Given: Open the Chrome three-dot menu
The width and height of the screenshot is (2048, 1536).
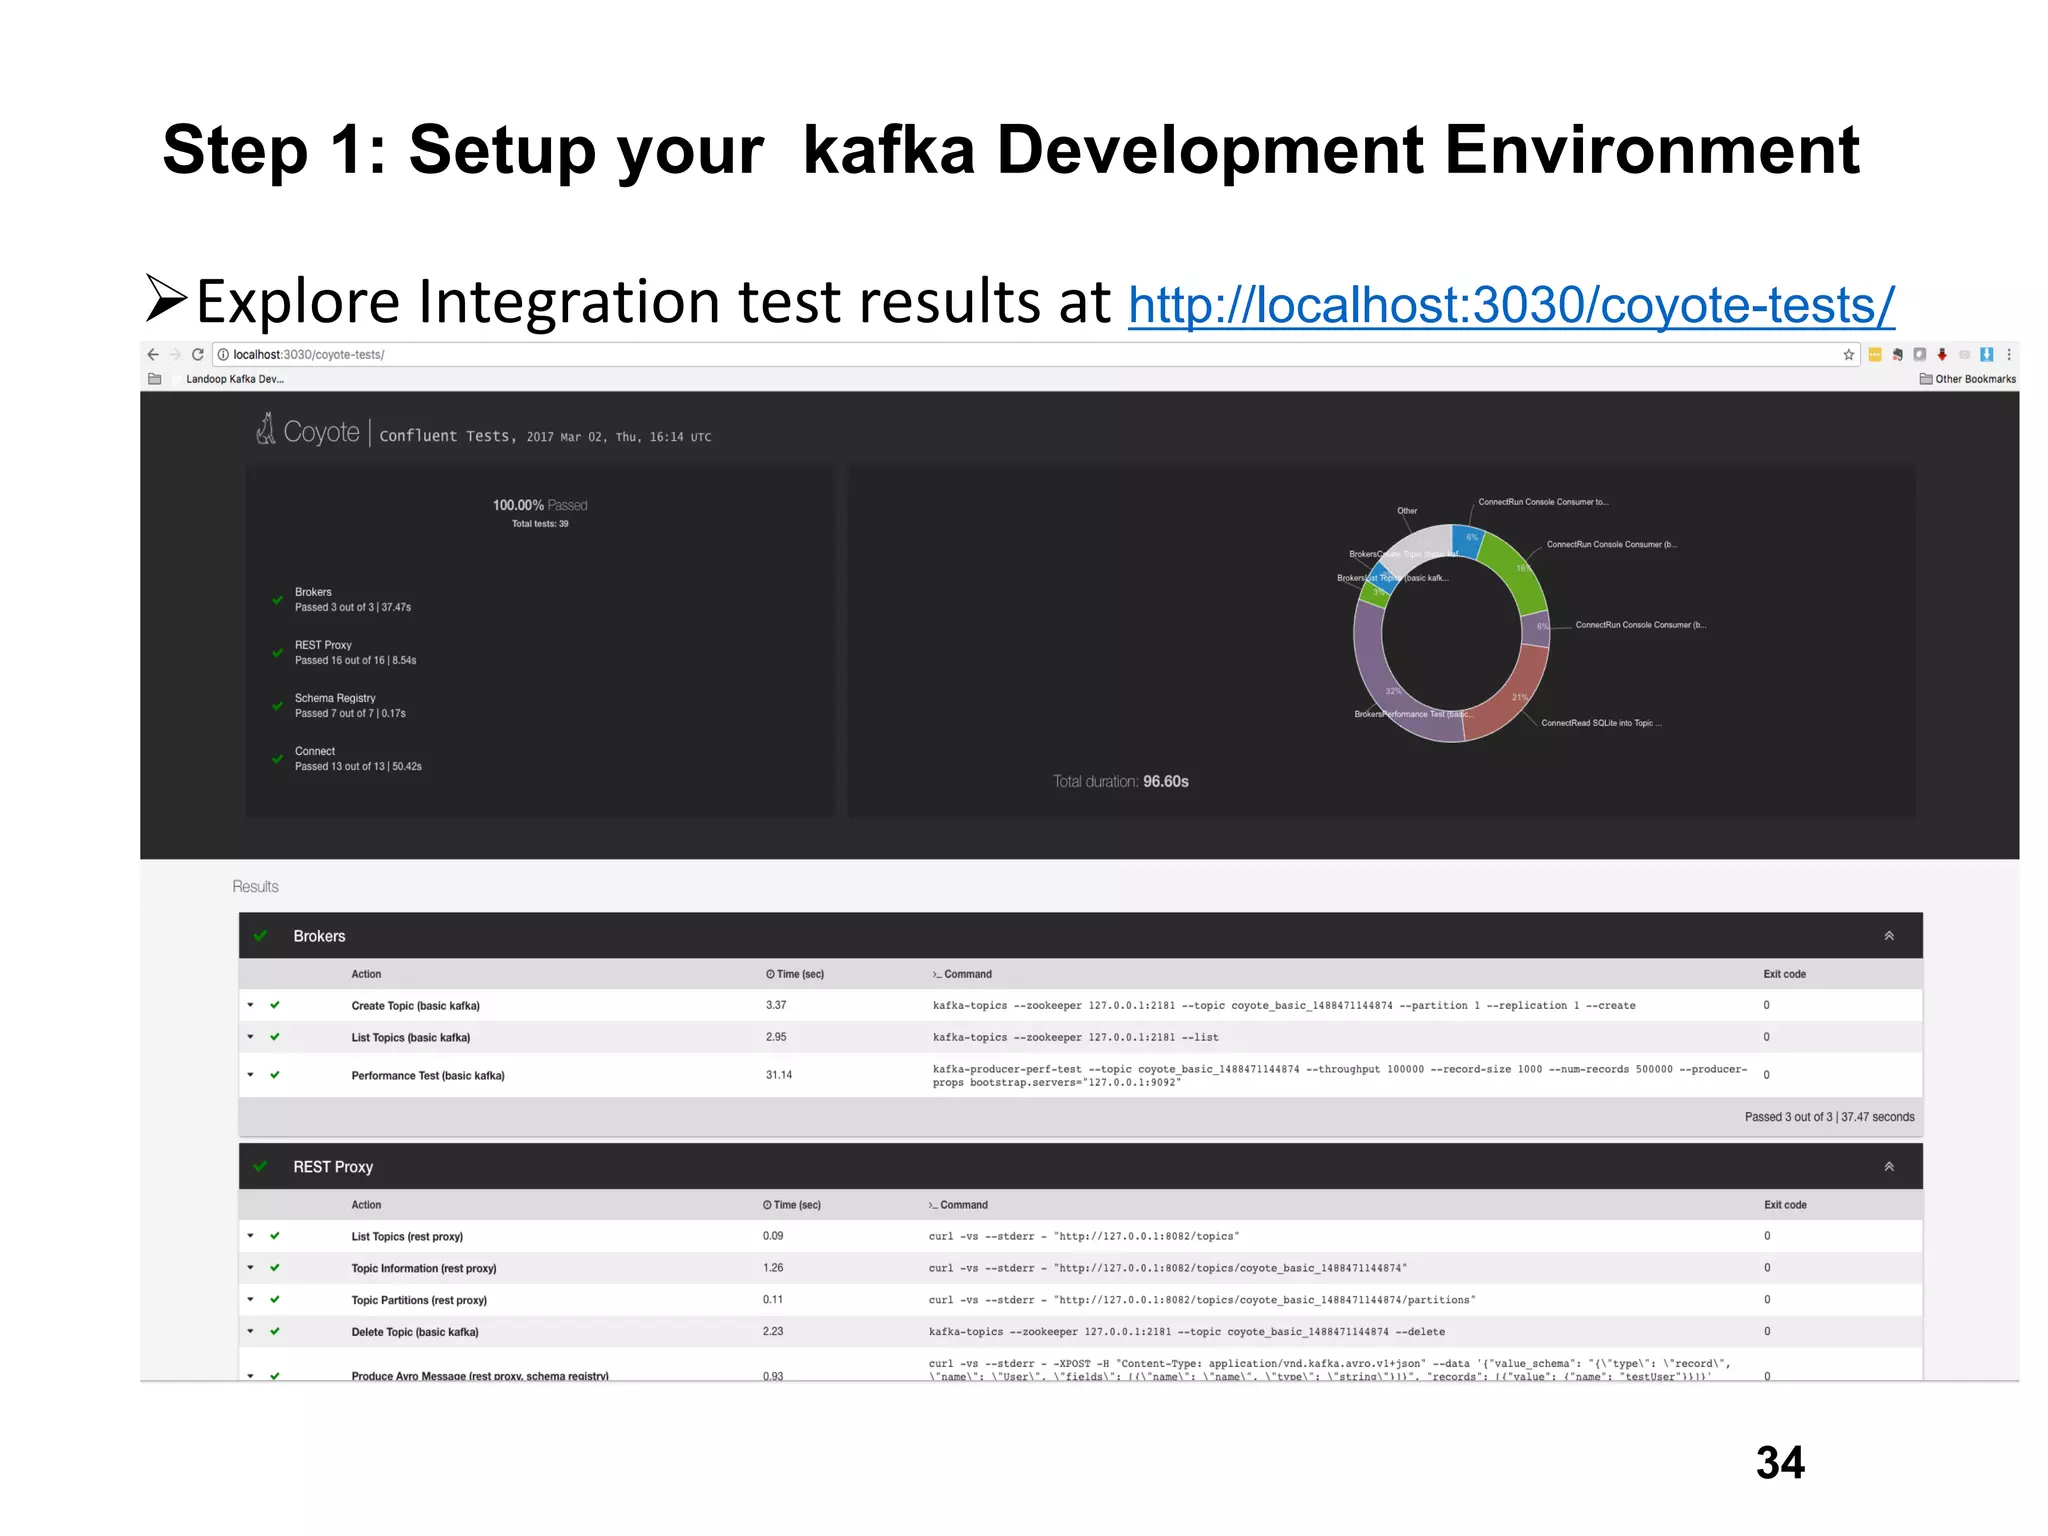Looking at the screenshot, I should (x=2009, y=354).
